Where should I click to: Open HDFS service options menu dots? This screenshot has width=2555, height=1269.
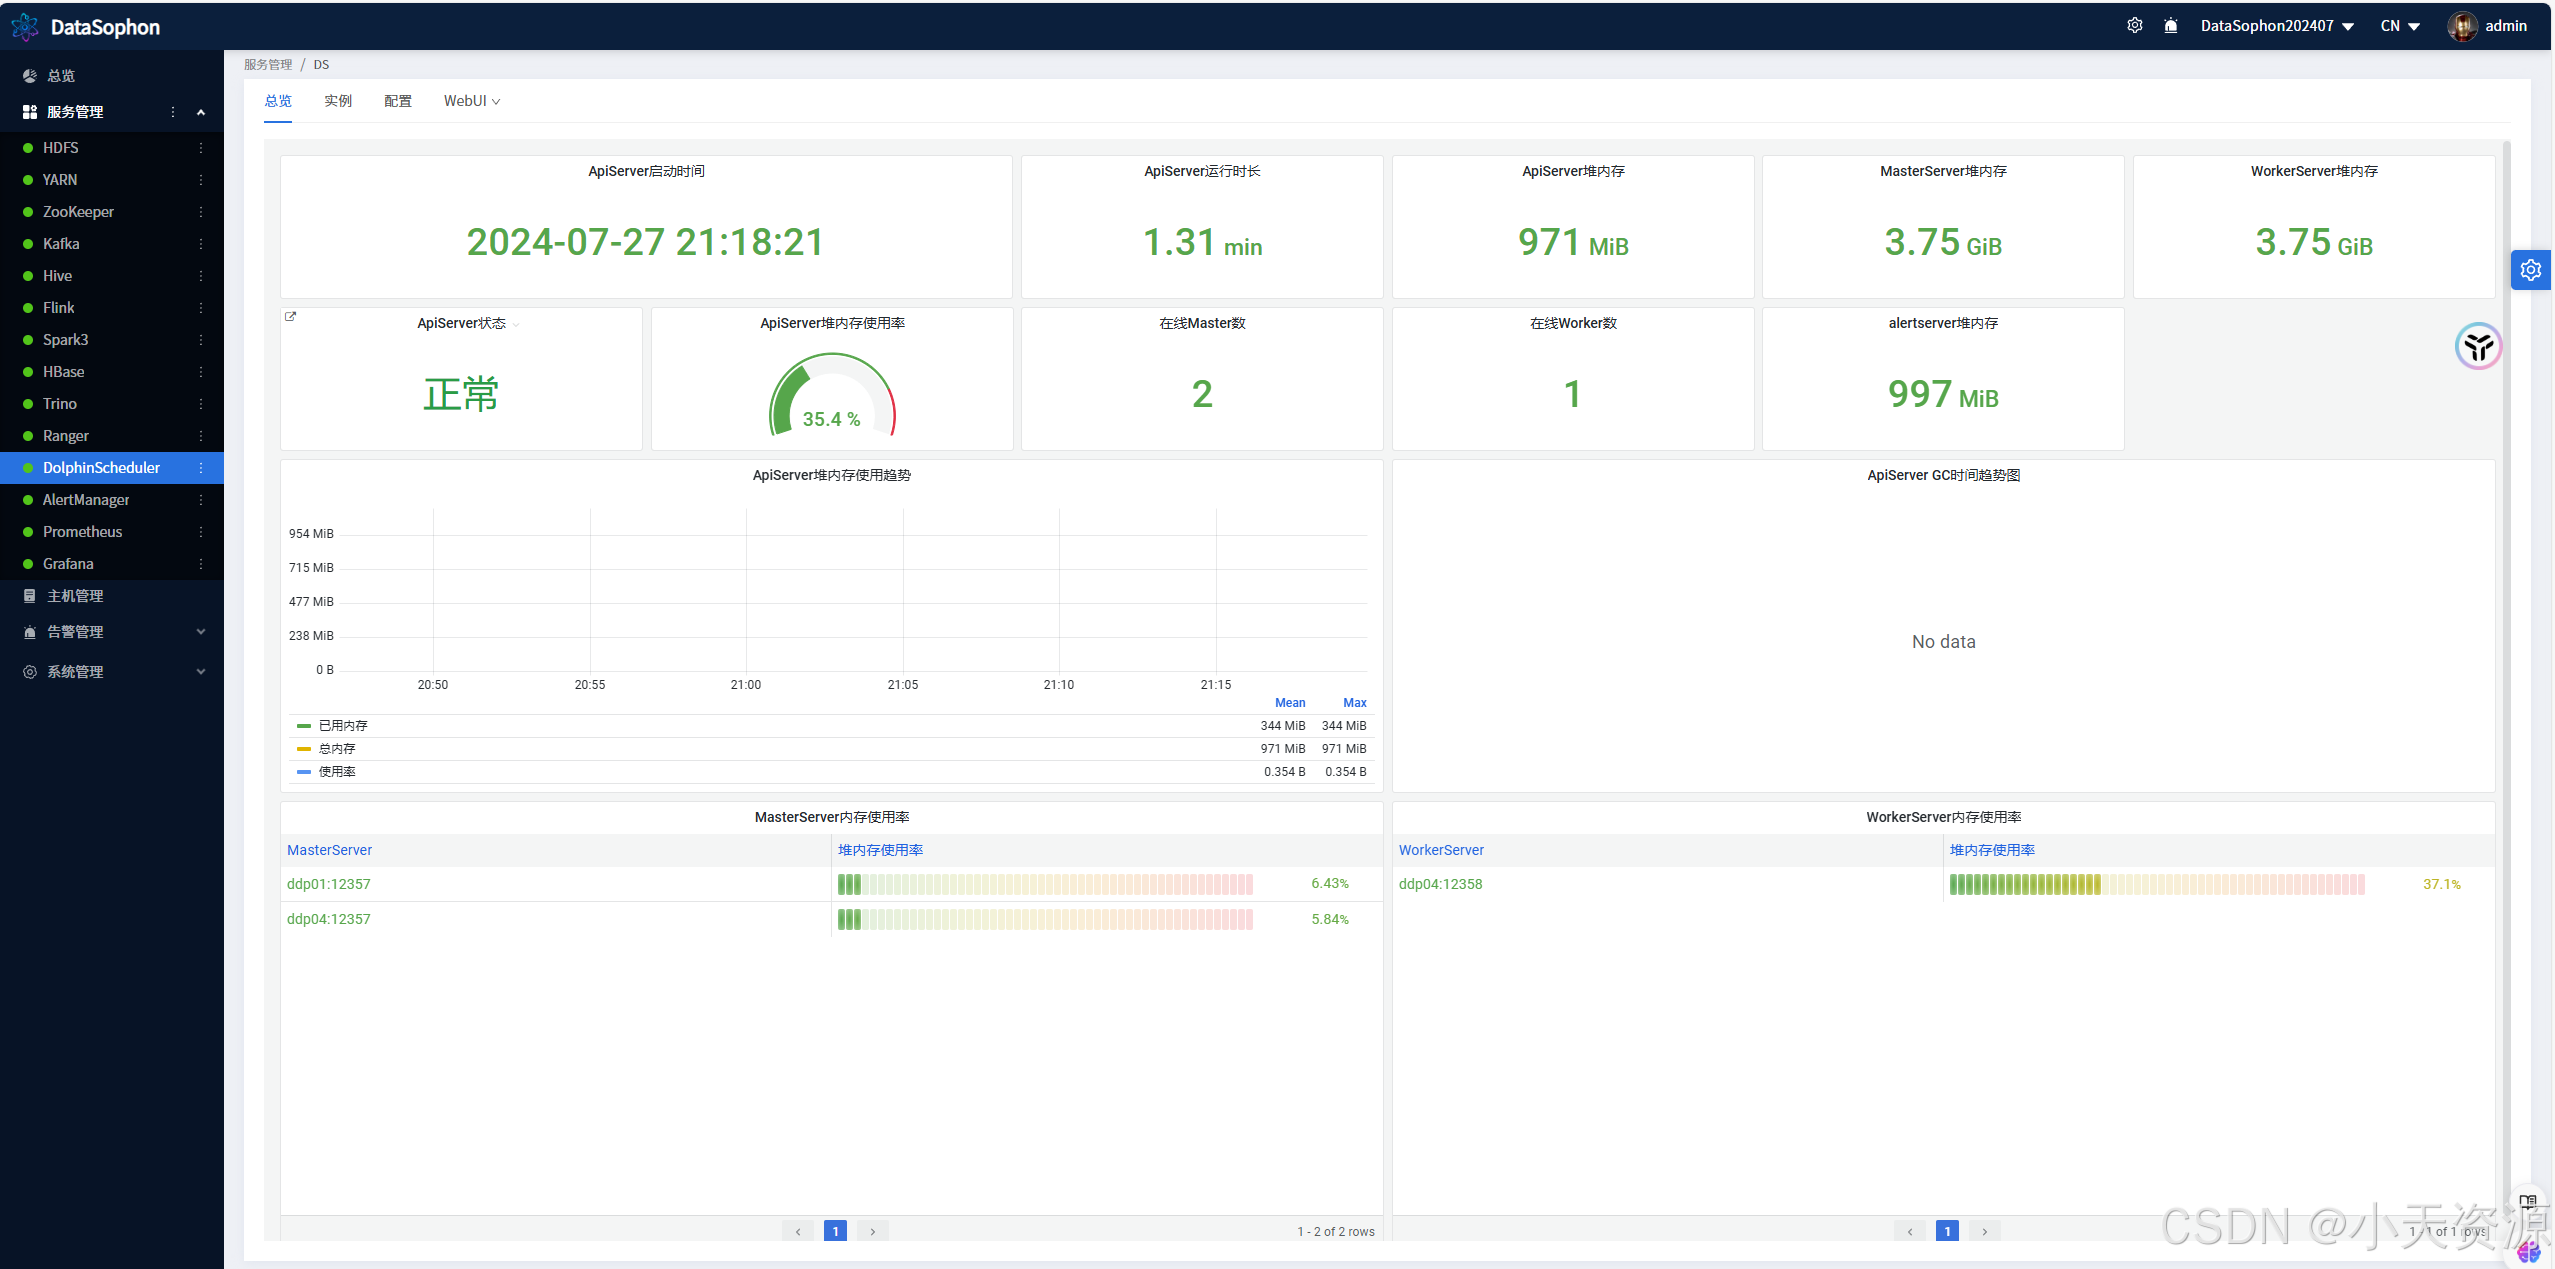(201, 148)
